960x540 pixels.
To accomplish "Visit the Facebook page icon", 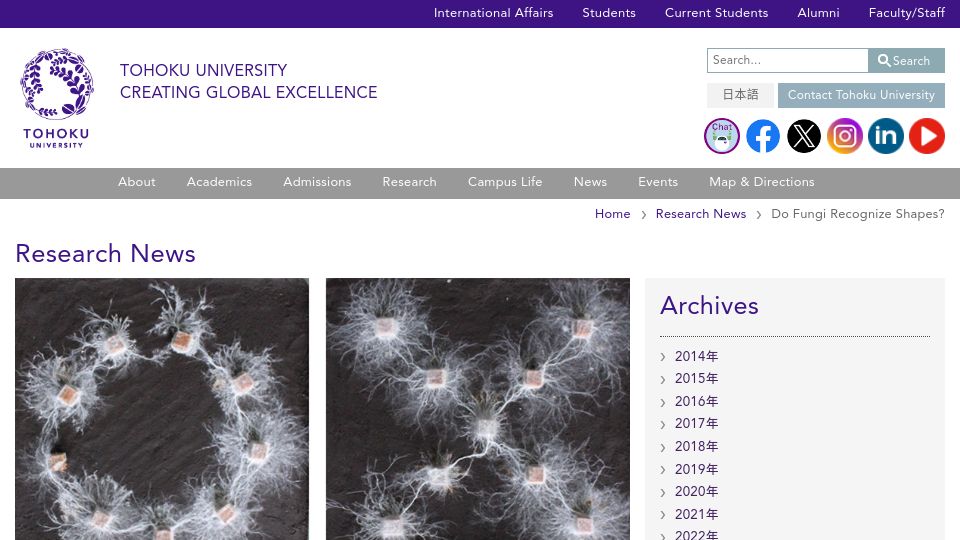I will [763, 136].
